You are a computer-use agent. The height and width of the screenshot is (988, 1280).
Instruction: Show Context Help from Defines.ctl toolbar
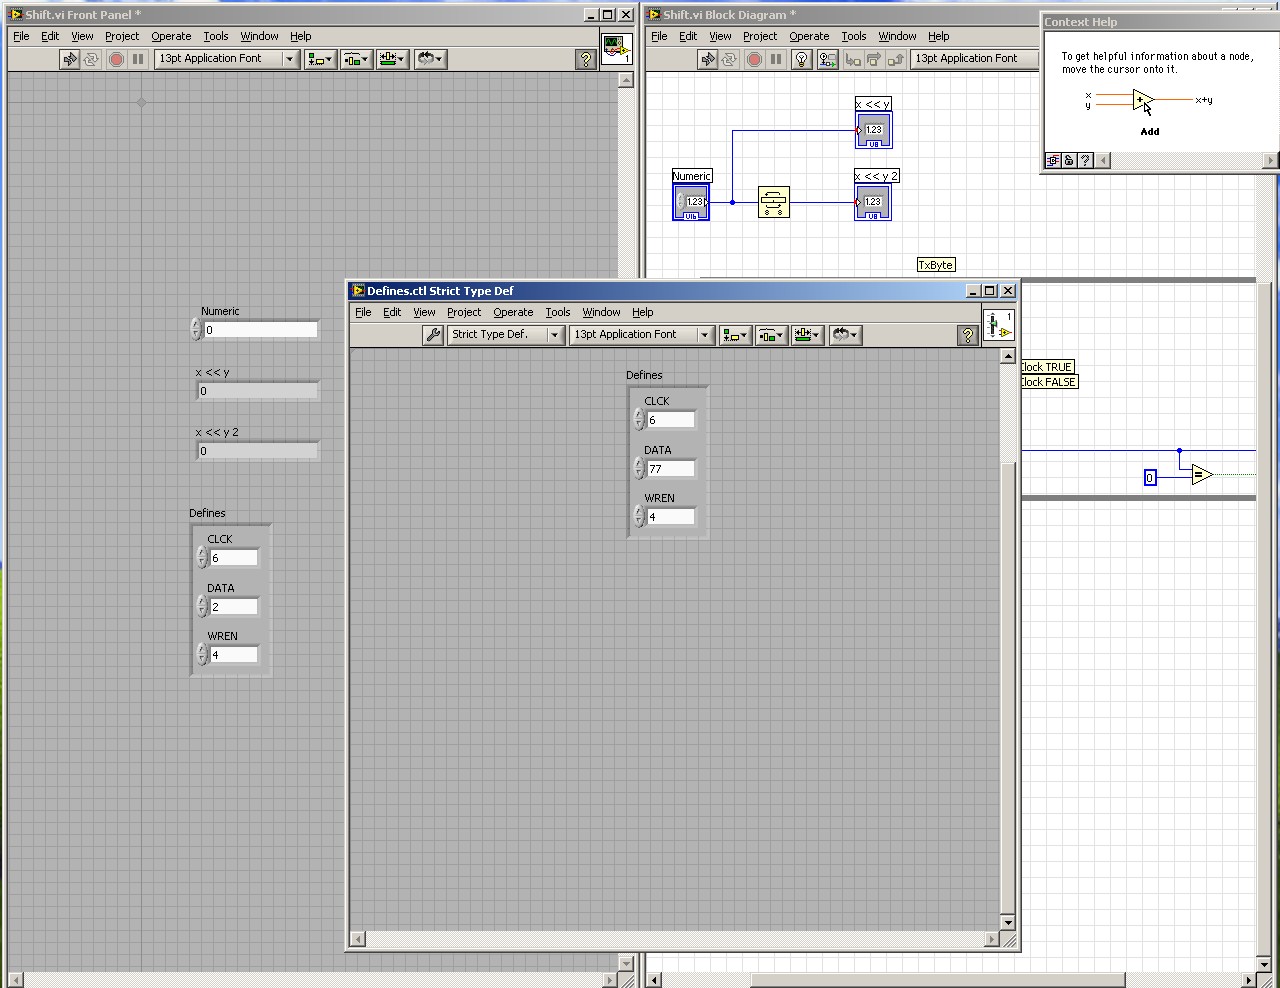point(967,336)
